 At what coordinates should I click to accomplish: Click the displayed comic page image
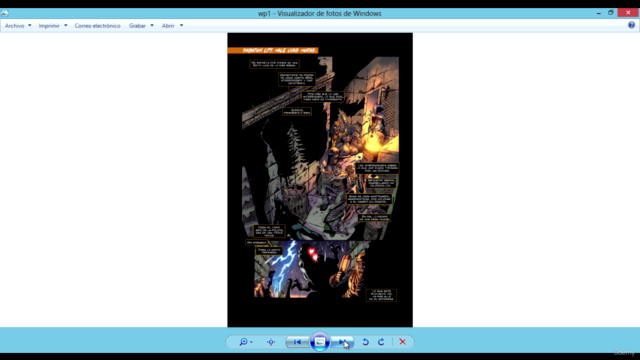coord(320,180)
